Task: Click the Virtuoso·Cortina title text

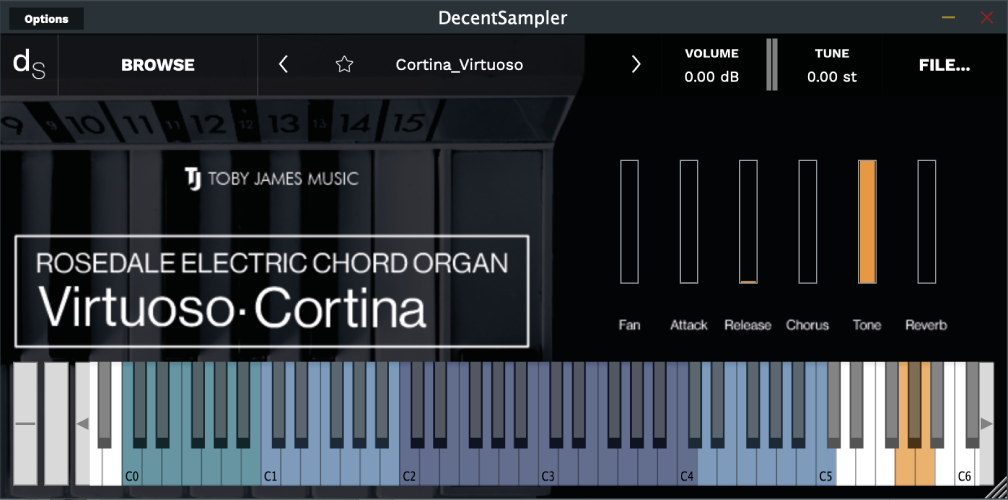Action: tap(232, 306)
